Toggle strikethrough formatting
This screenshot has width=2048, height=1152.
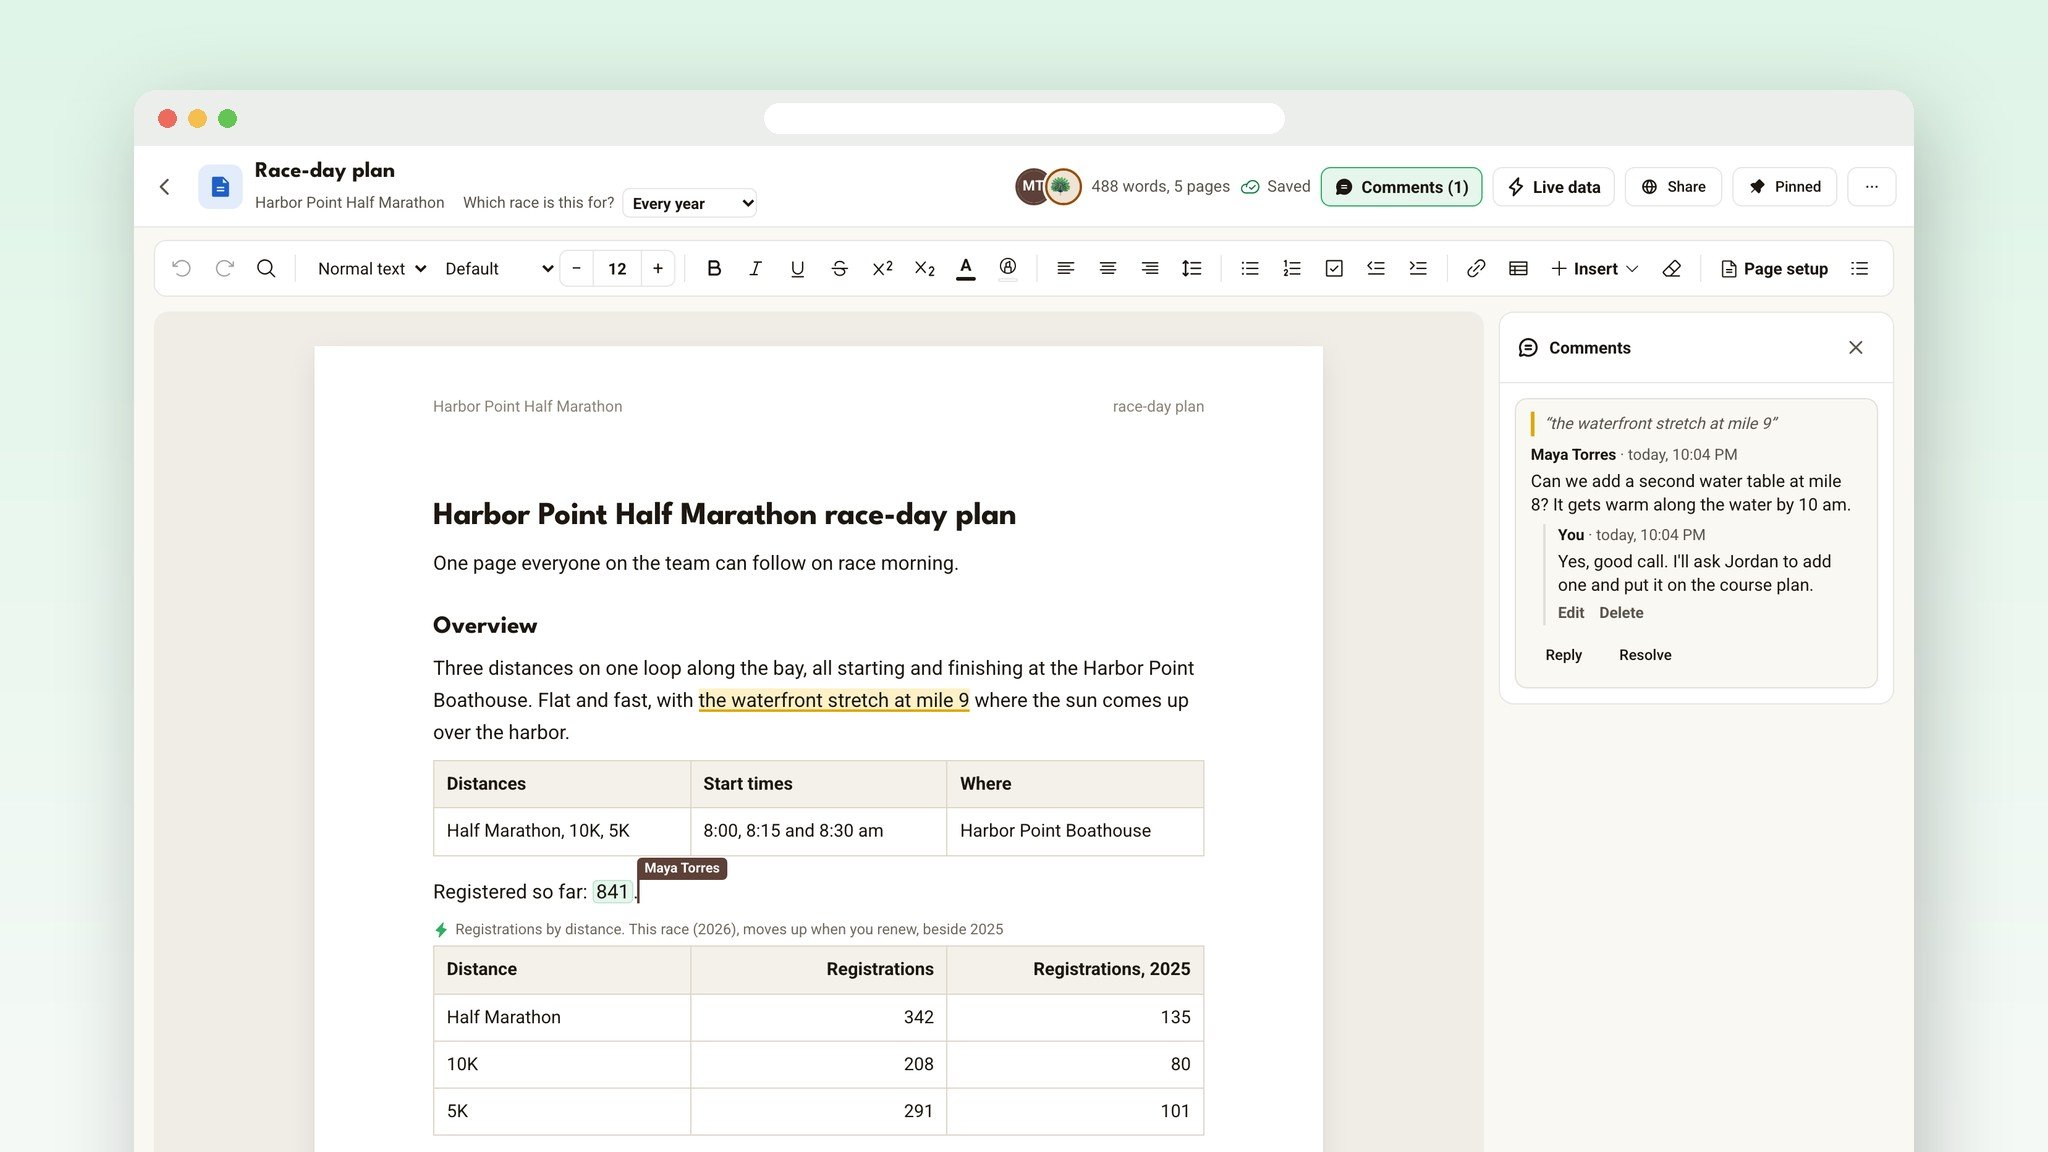coord(839,268)
